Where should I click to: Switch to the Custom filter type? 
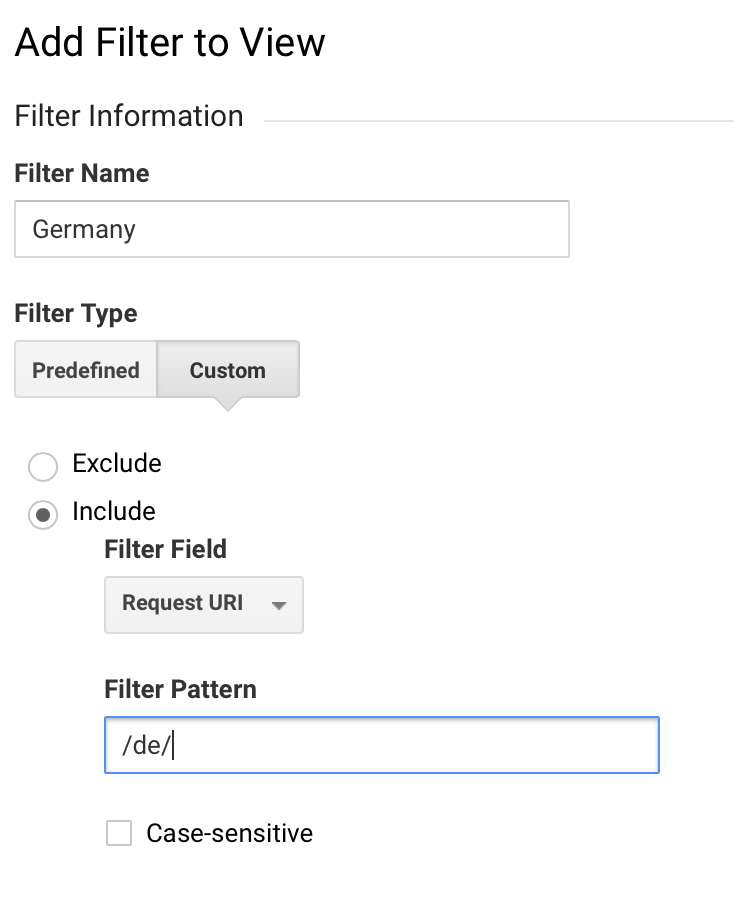point(228,369)
